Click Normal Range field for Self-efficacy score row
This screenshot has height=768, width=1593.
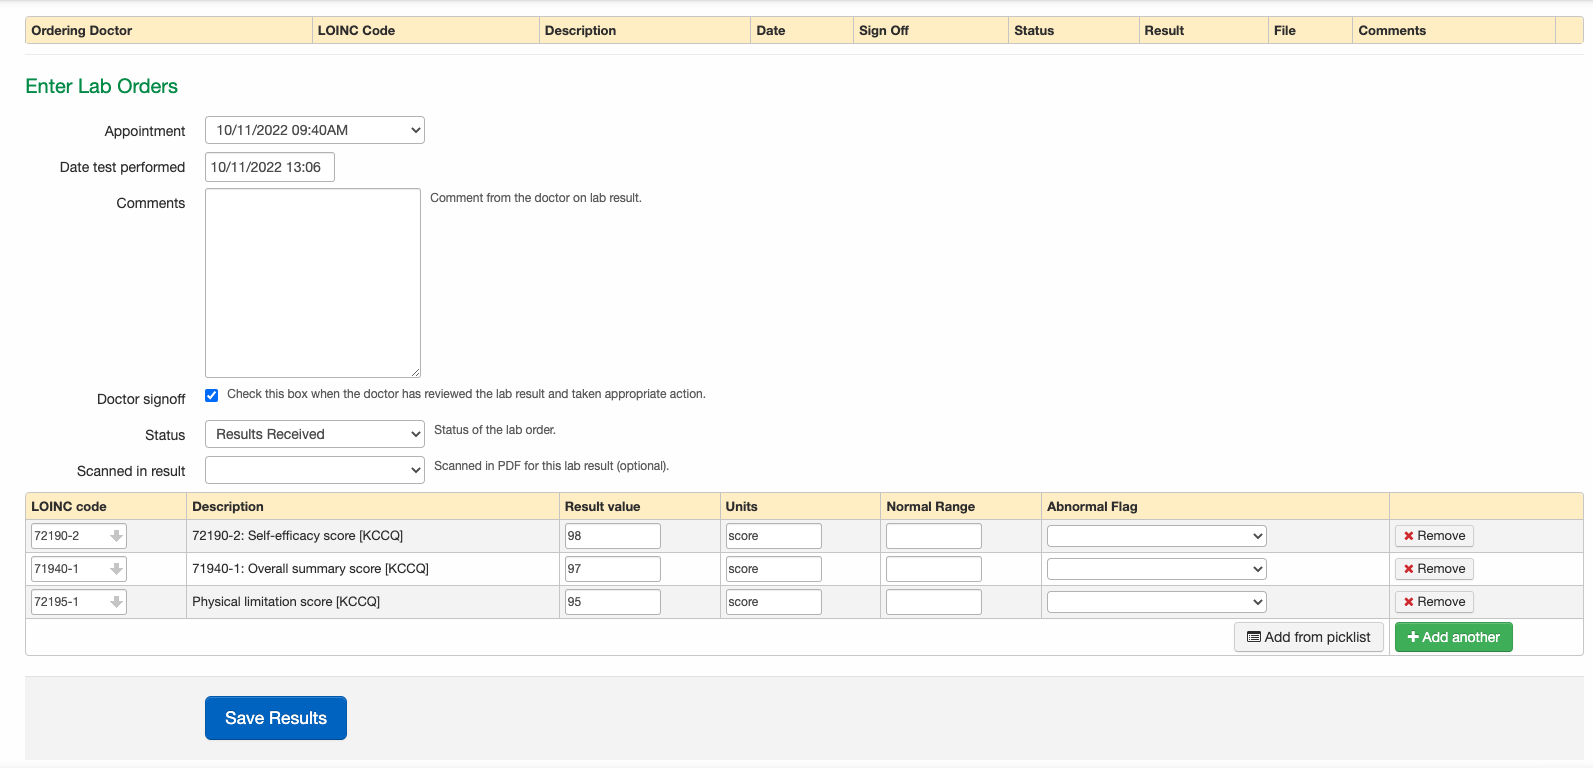(934, 536)
